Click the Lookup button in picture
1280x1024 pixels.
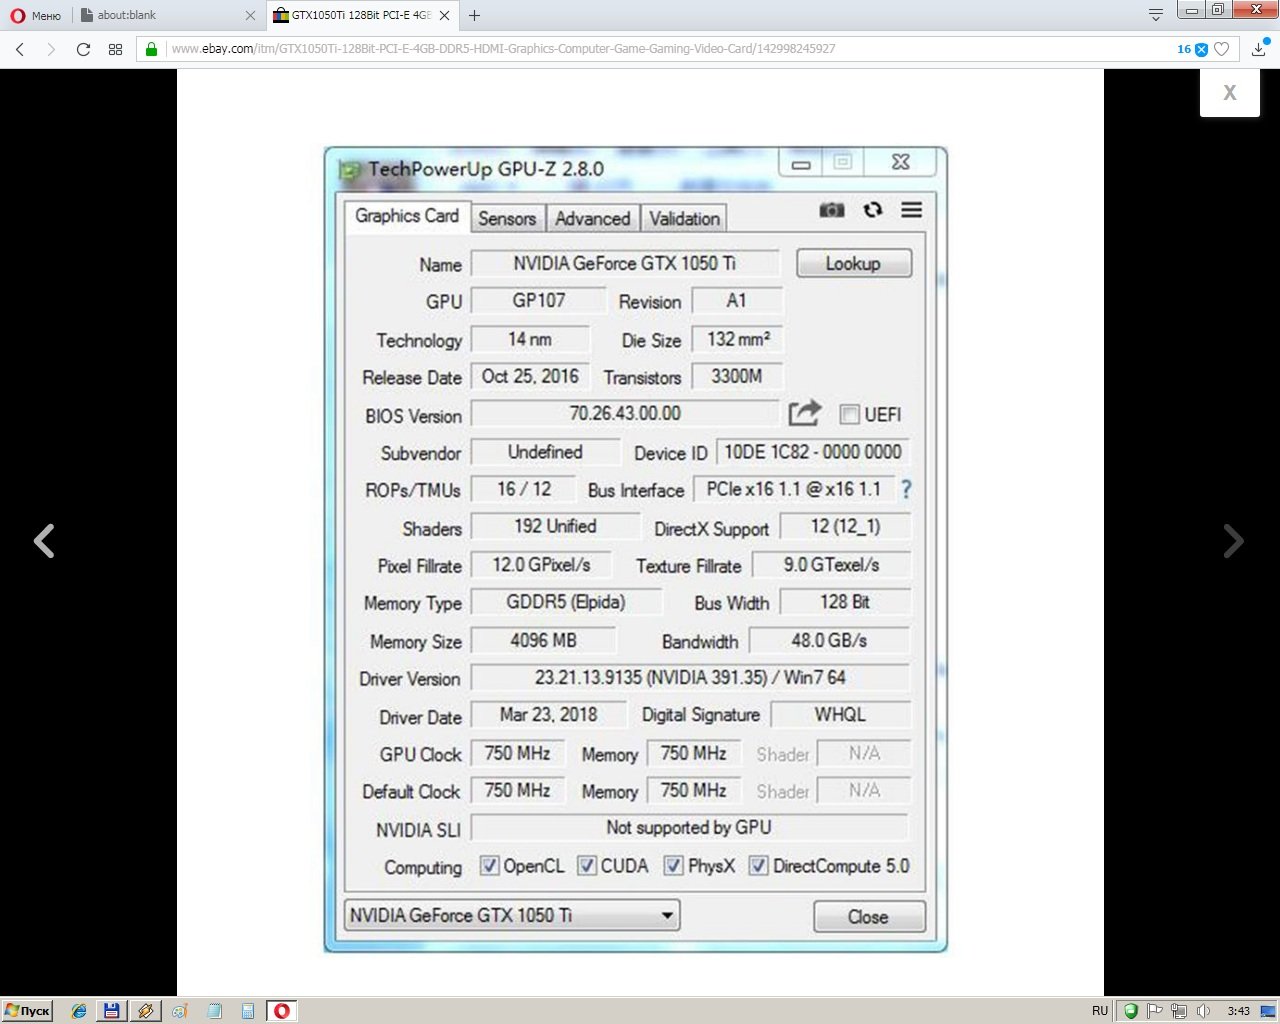coord(853,263)
